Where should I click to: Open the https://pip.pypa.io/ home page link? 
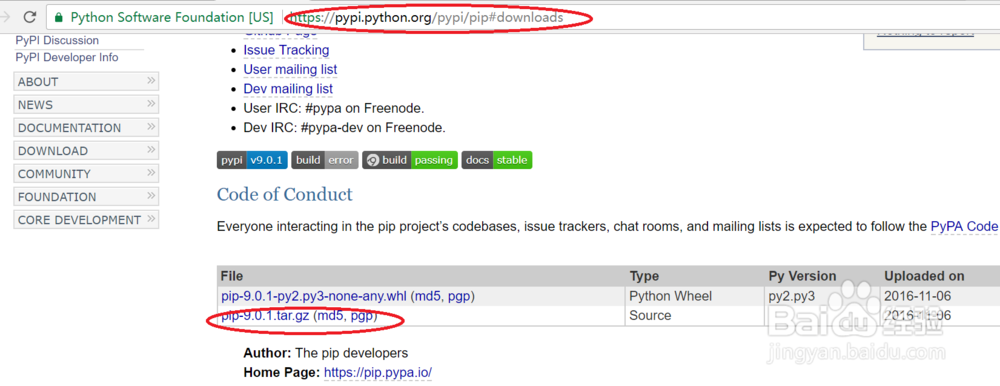(378, 372)
